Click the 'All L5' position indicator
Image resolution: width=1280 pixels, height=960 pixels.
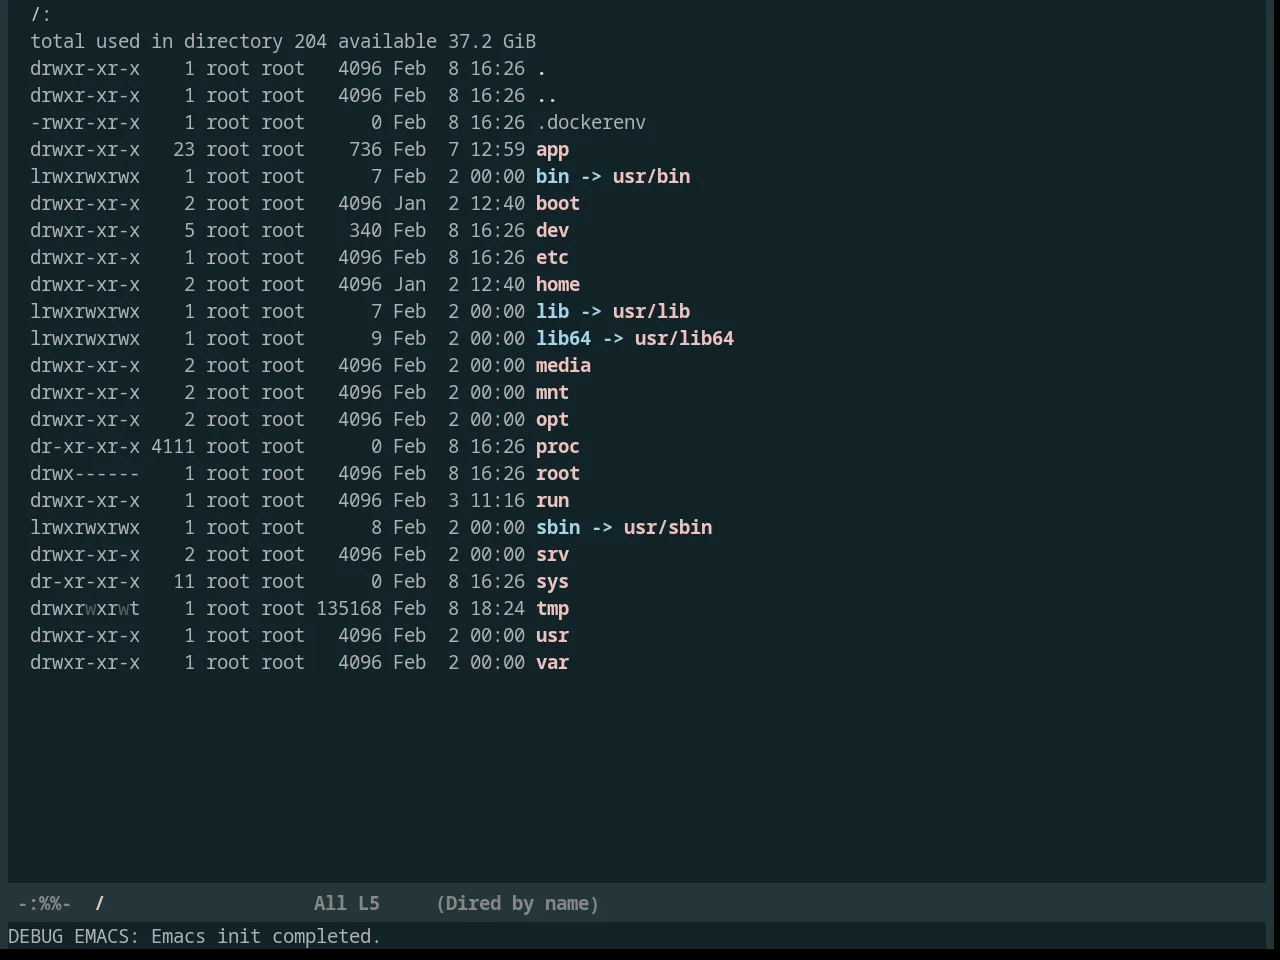347,904
